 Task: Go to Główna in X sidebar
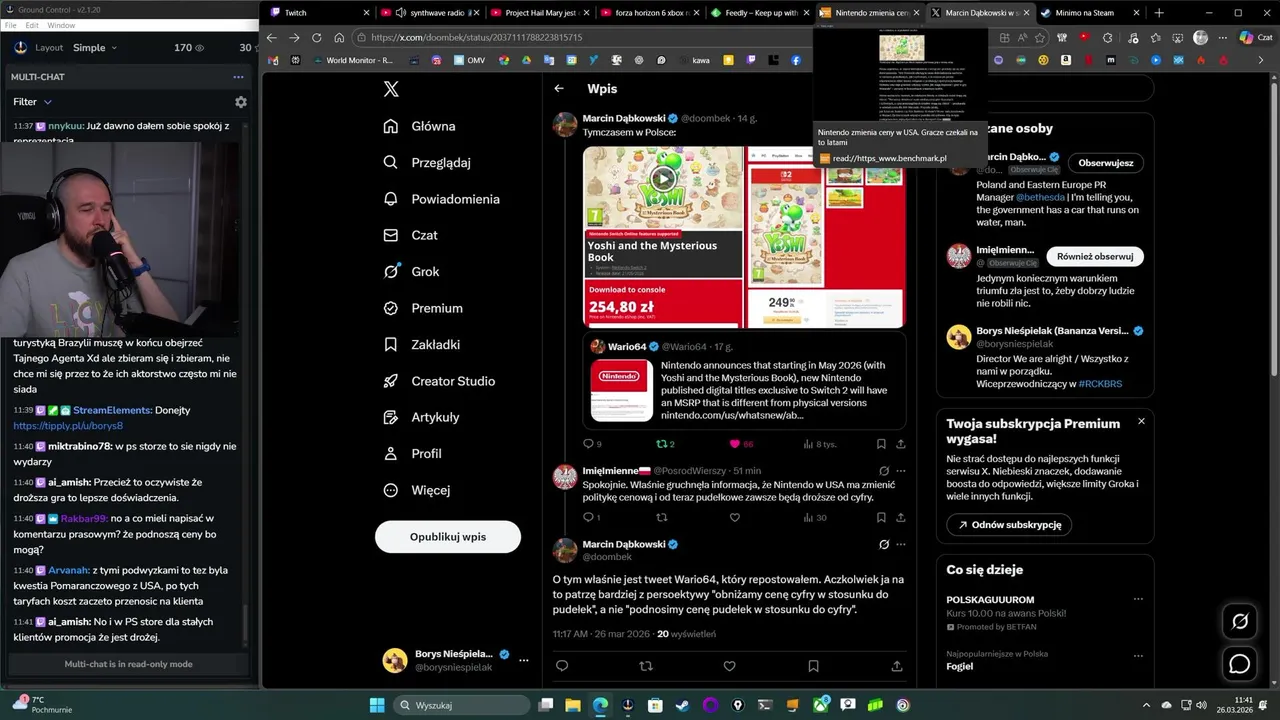pyautogui.click(x=419, y=126)
